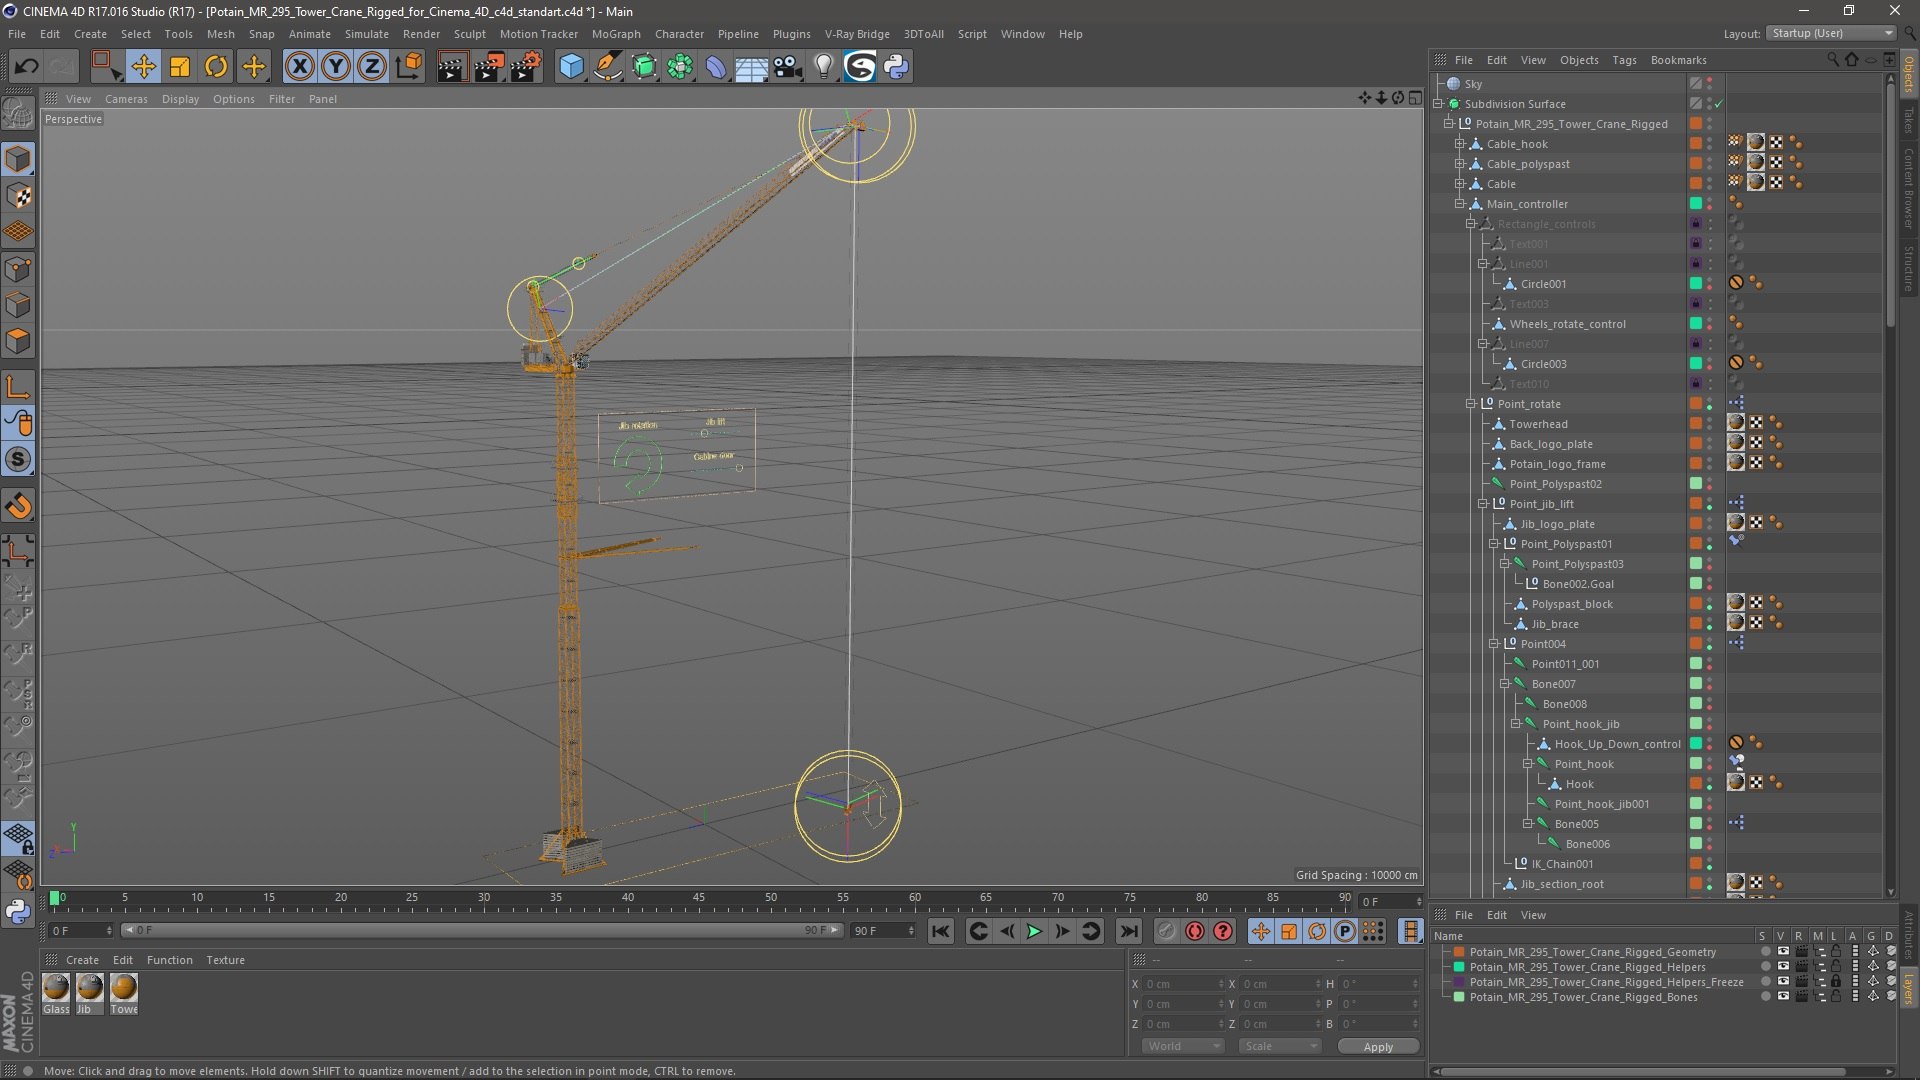Open the World coordinate dropdown
The image size is (1920, 1080).
pyautogui.click(x=1183, y=1046)
